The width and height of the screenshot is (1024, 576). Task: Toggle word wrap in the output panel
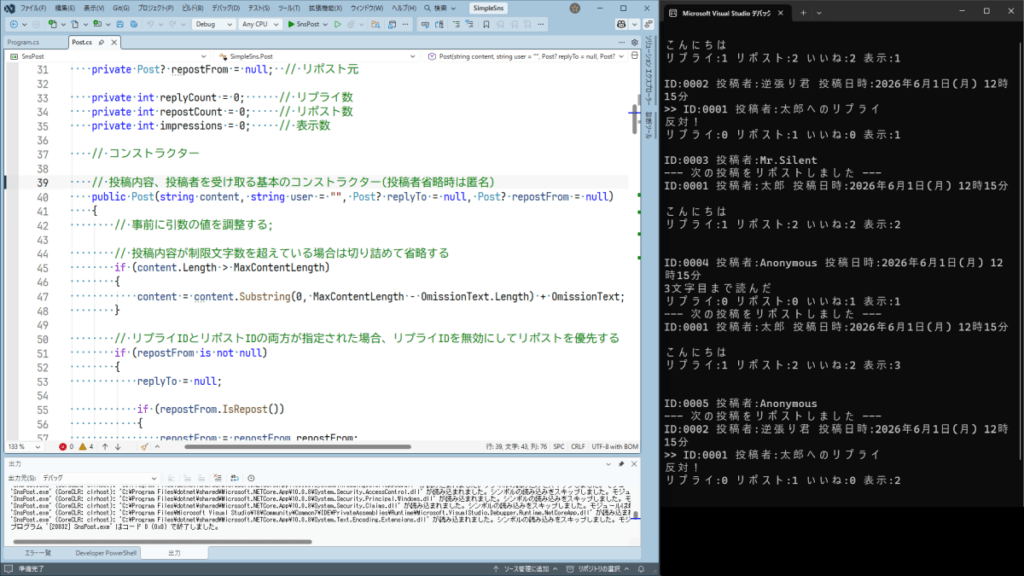point(234,478)
